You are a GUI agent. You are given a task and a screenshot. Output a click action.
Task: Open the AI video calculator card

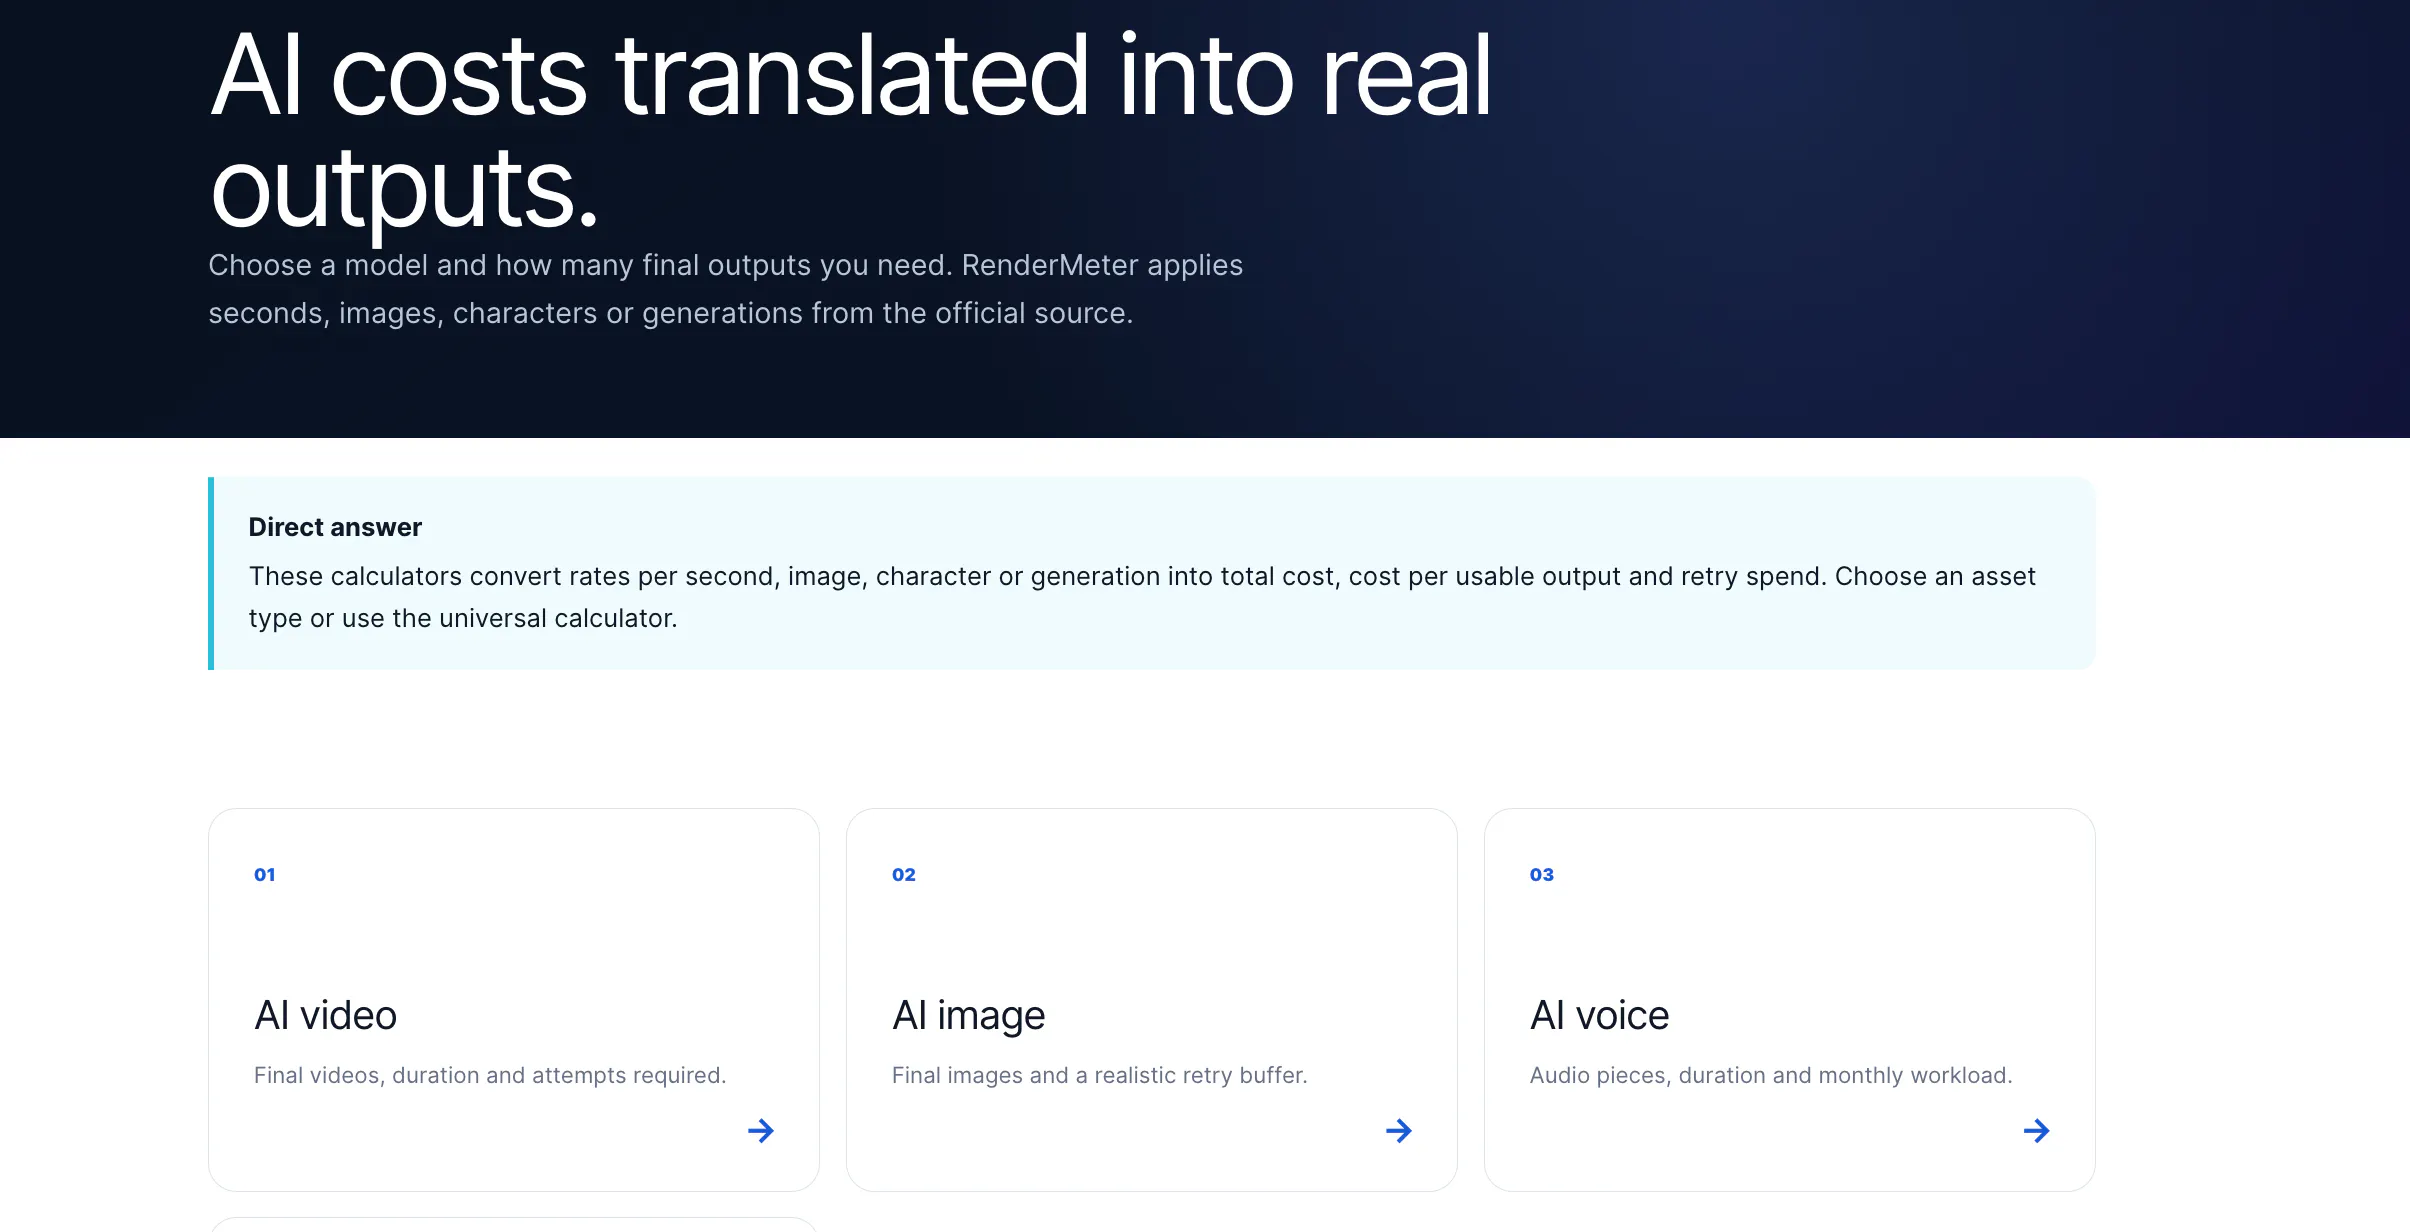coord(514,1000)
